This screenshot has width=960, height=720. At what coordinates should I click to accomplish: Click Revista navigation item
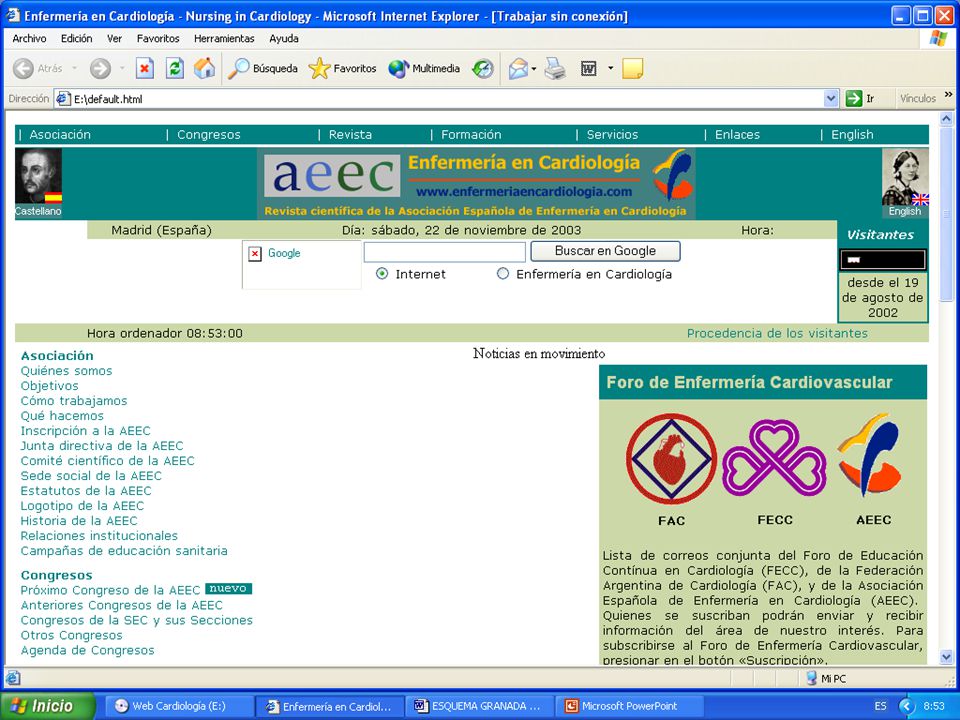click(x=350, y=135)
